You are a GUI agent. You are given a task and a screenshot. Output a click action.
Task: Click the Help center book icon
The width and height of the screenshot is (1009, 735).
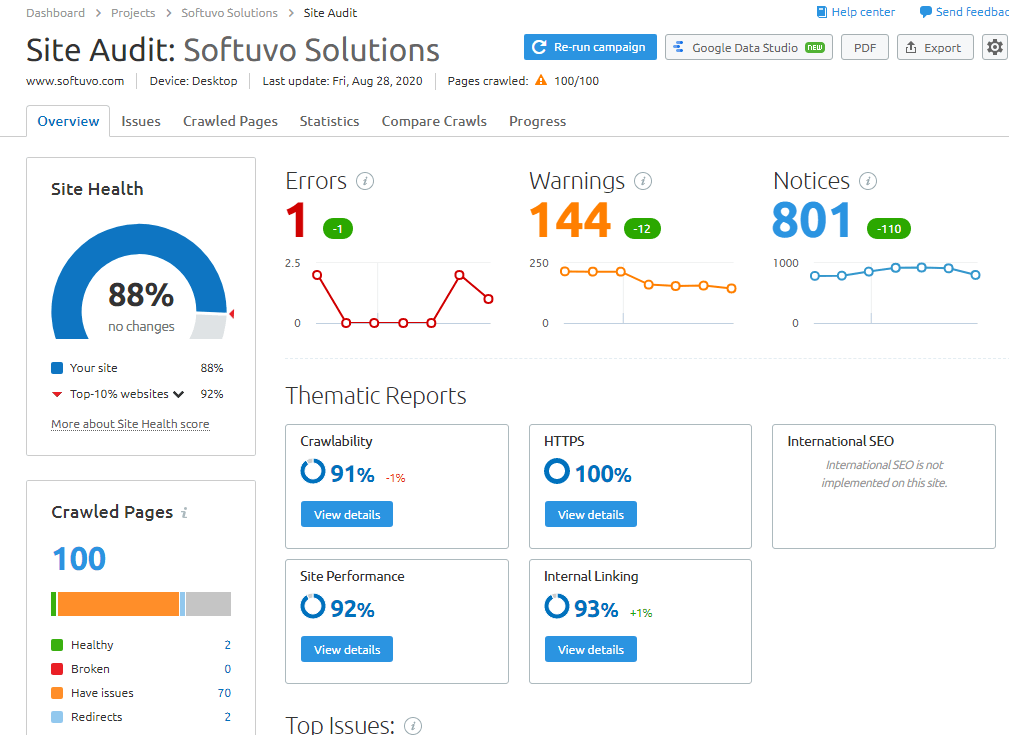click(822, 12)
